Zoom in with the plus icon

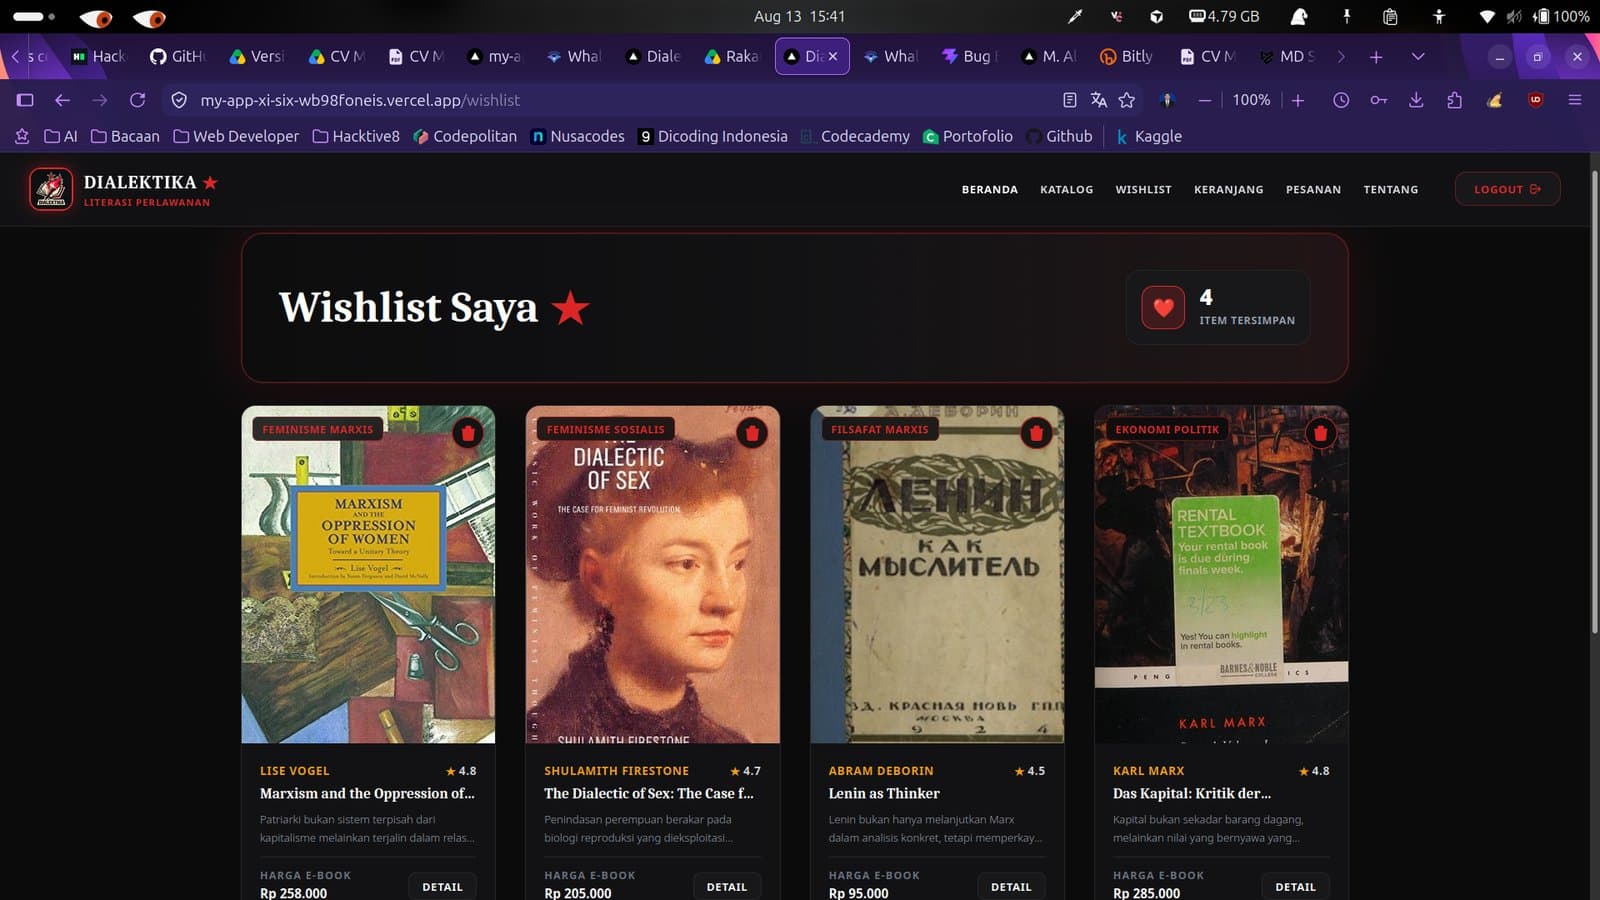(x=1298, y=100)
